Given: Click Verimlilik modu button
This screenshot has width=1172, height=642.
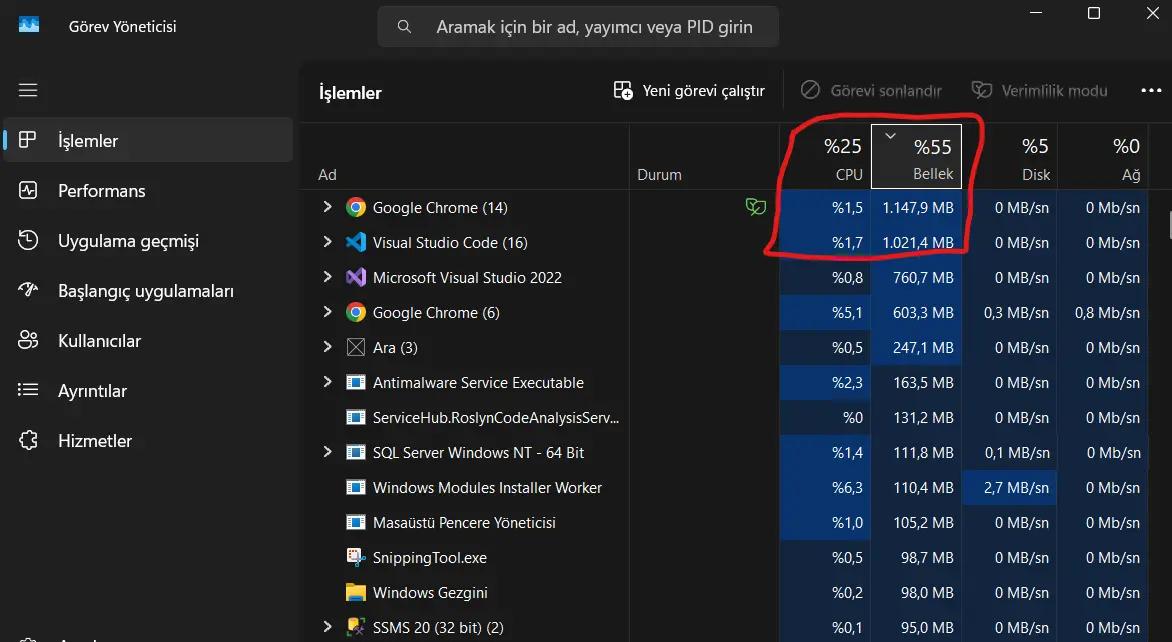Looking at the screenshot, I should [x=1040, y=90].
